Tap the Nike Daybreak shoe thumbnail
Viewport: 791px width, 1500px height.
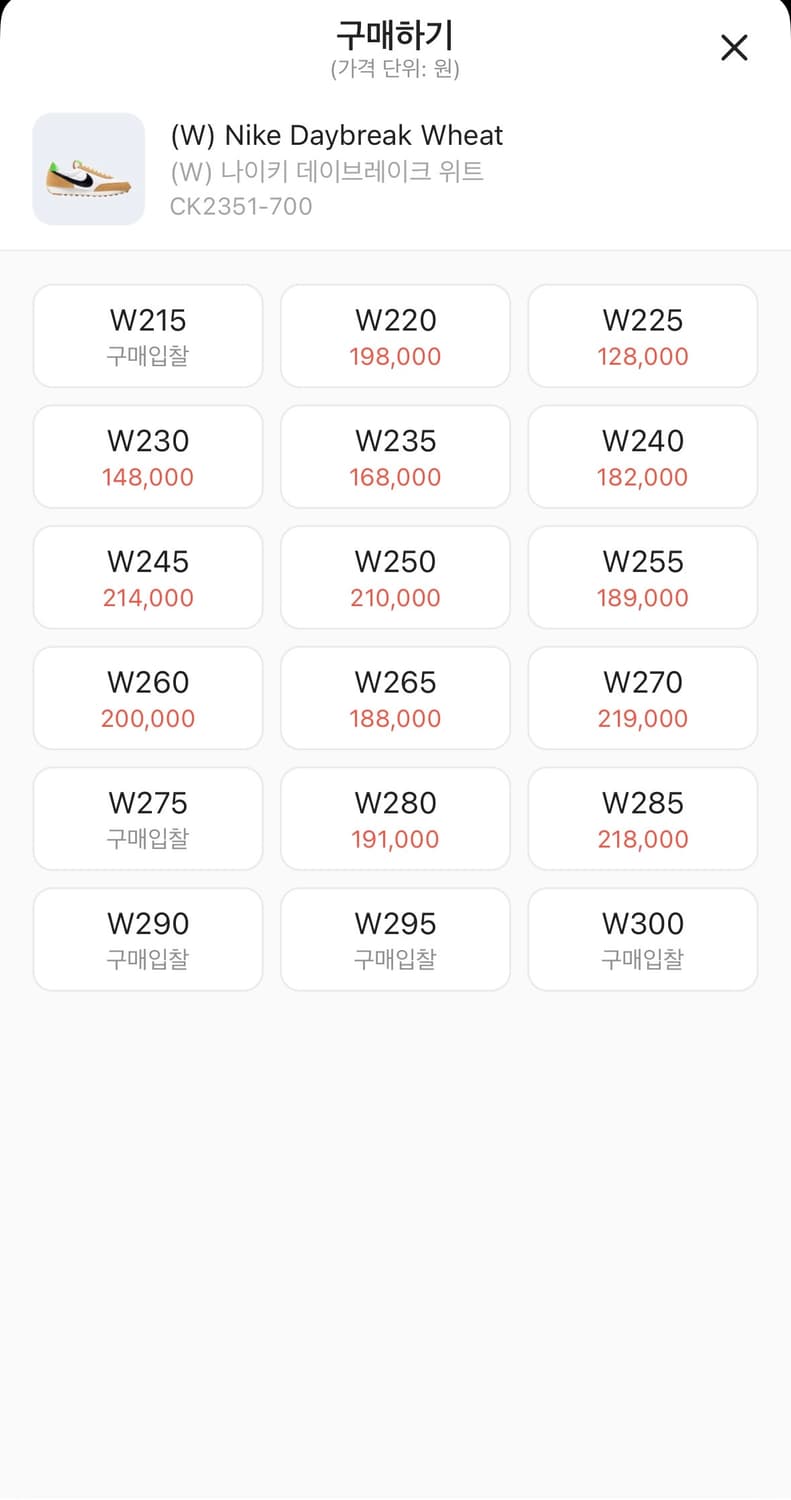(x=89, y=169)
